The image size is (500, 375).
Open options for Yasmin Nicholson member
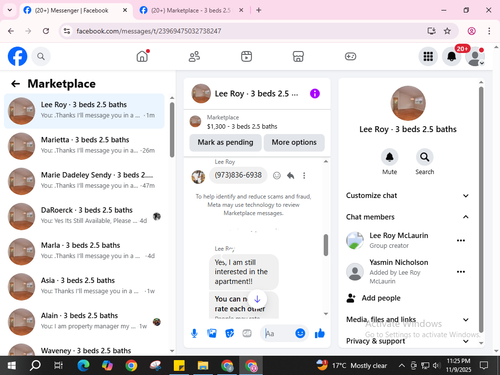pos(461,272)
